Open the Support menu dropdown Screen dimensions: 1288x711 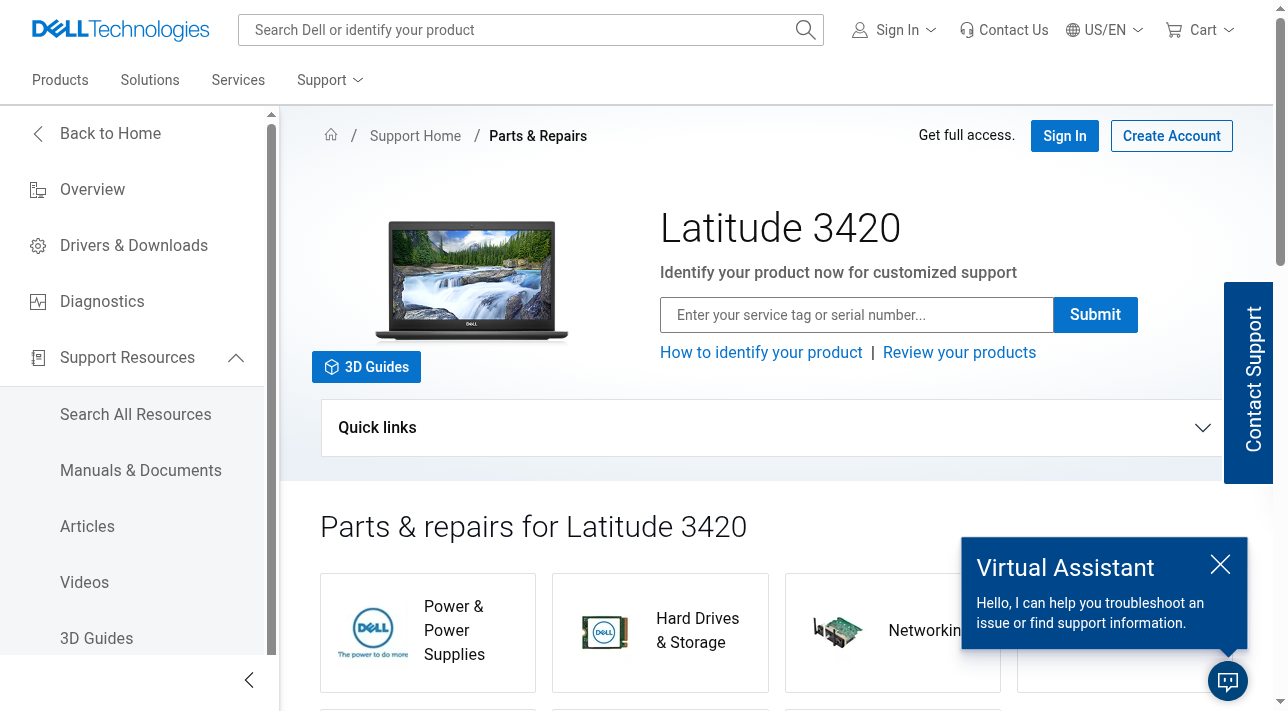(x=330, y=80)
